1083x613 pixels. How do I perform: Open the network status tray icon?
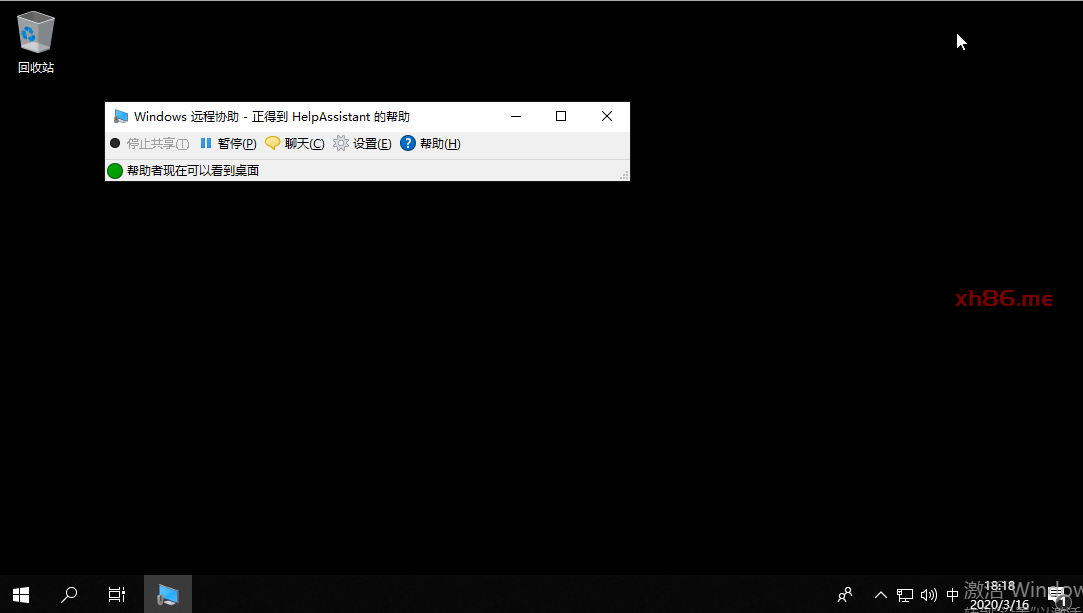coord(905,595)
